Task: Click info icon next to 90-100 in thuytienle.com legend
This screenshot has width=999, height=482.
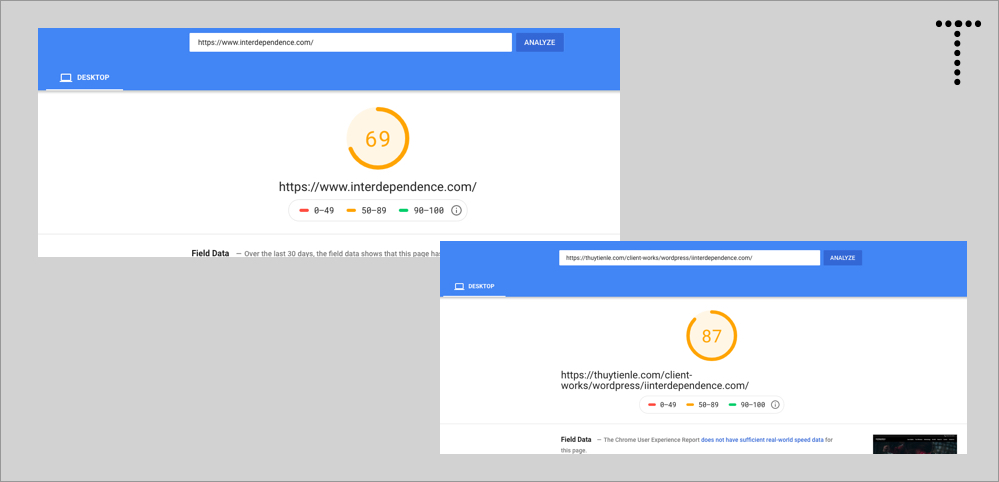Action: [x=775, y=404]
